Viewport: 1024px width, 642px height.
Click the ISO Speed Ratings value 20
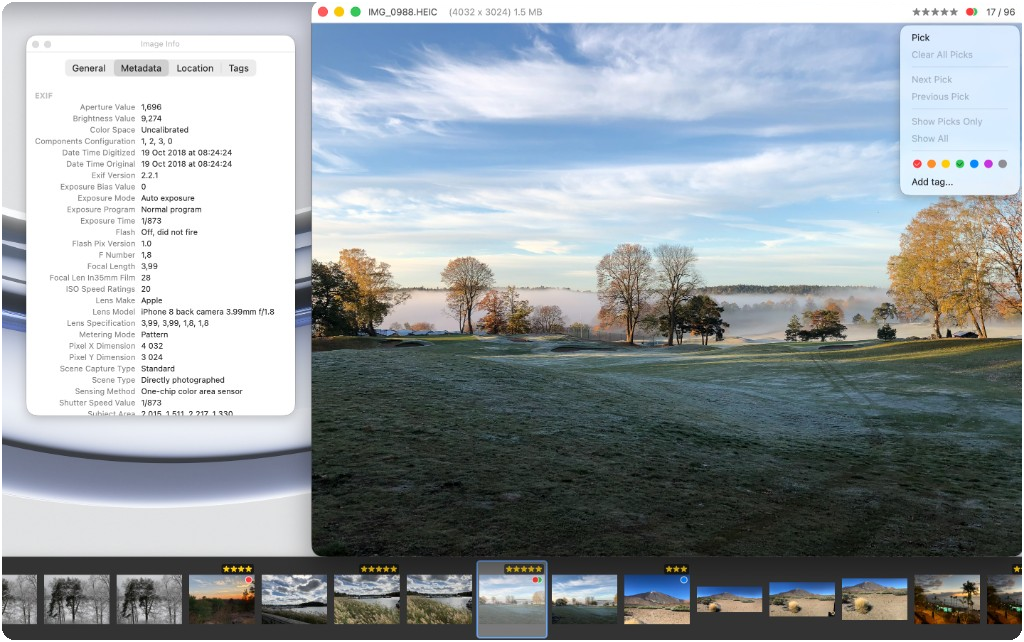click(x=146, y=289)
